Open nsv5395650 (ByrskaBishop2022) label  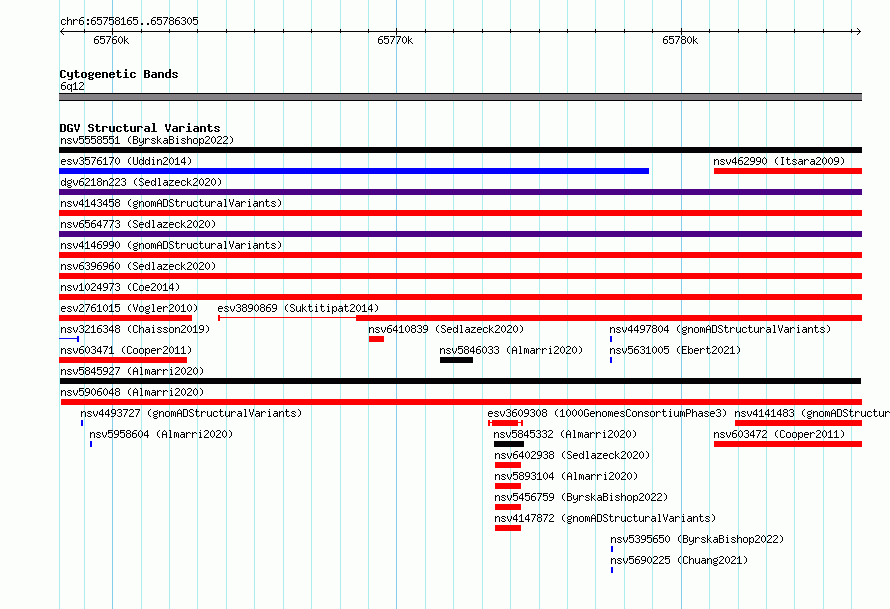point(697,539)
